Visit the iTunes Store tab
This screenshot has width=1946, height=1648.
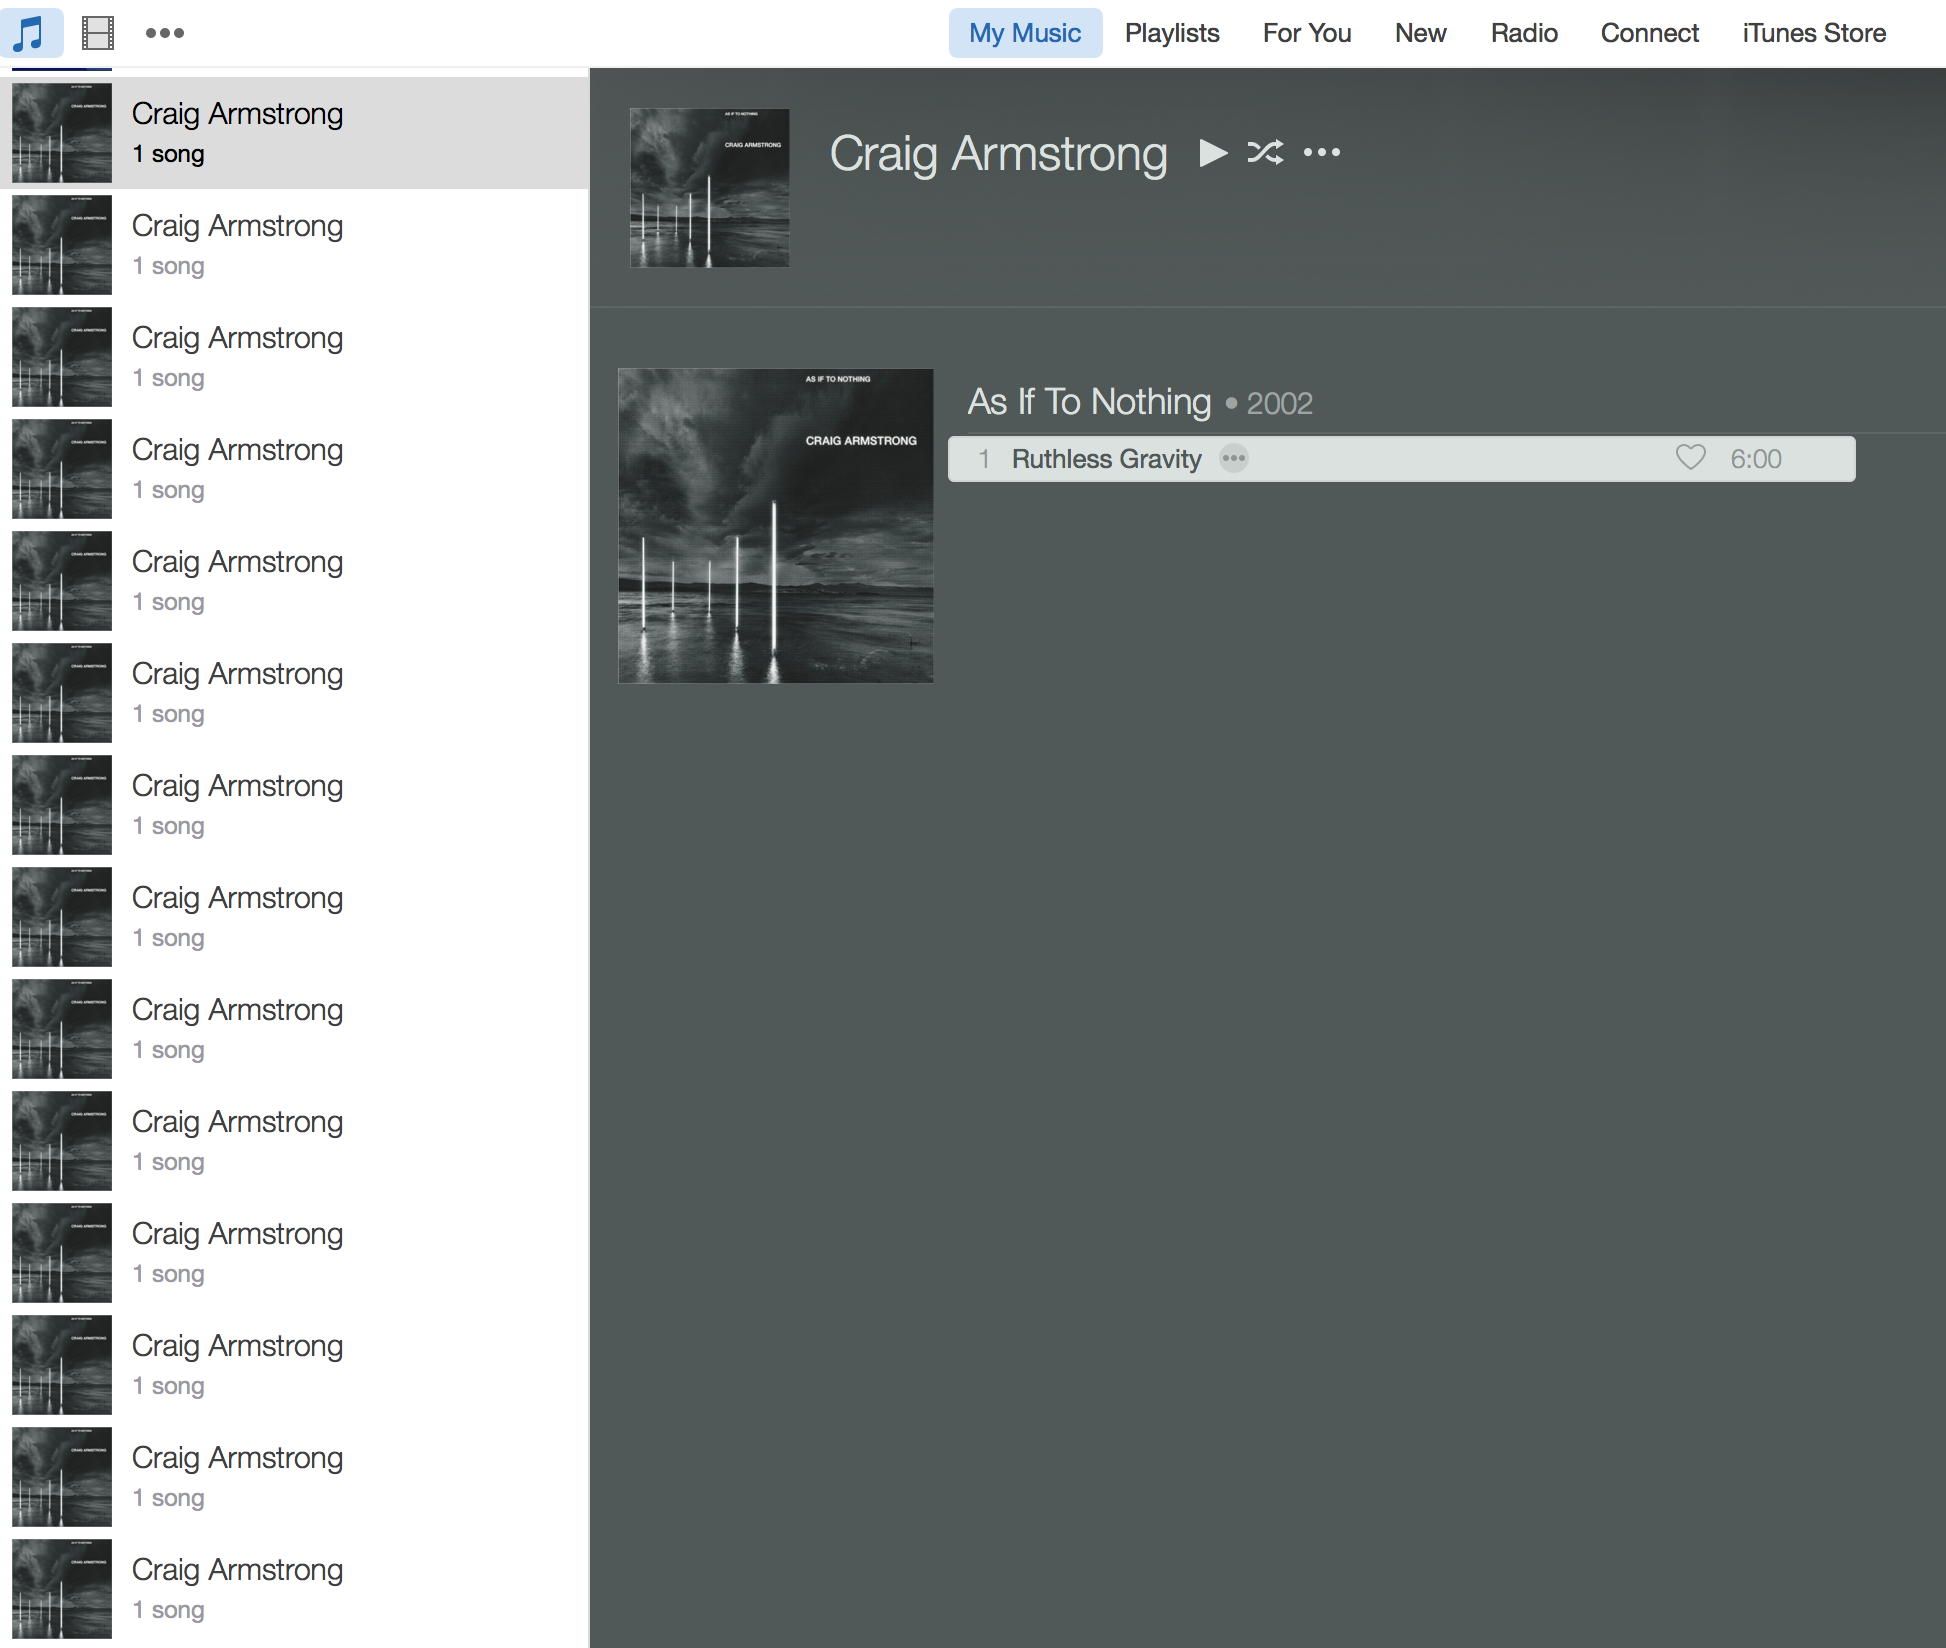pos(1813,33)
